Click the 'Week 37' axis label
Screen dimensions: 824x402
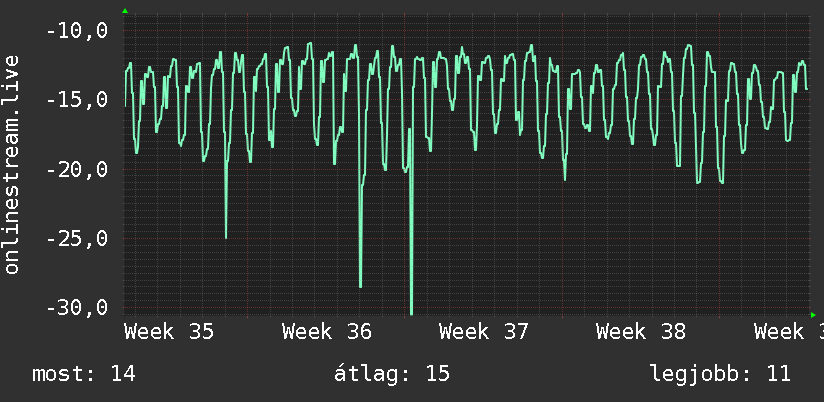click(x=484, y=332)
